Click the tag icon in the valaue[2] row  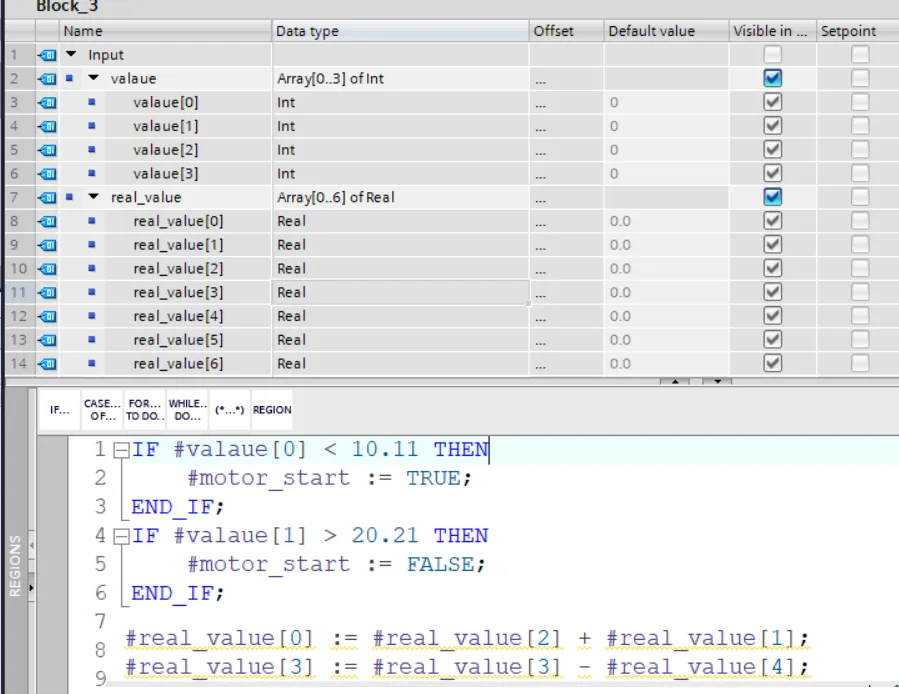[47, 150]
